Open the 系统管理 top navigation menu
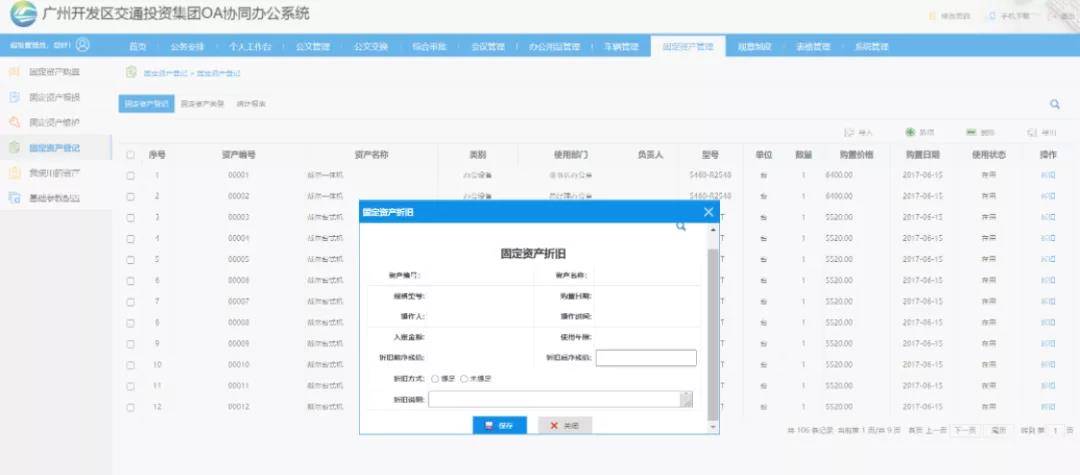The width and height of the screenshot is (1080, 475). click(x=871, y=47)
